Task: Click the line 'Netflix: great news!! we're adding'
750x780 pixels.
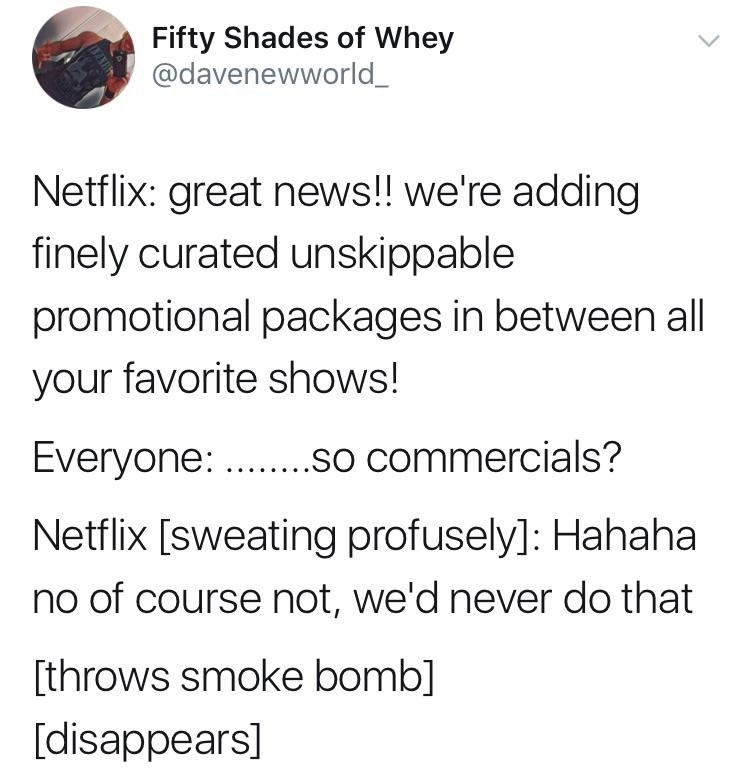Action: [x=336, y=195]
